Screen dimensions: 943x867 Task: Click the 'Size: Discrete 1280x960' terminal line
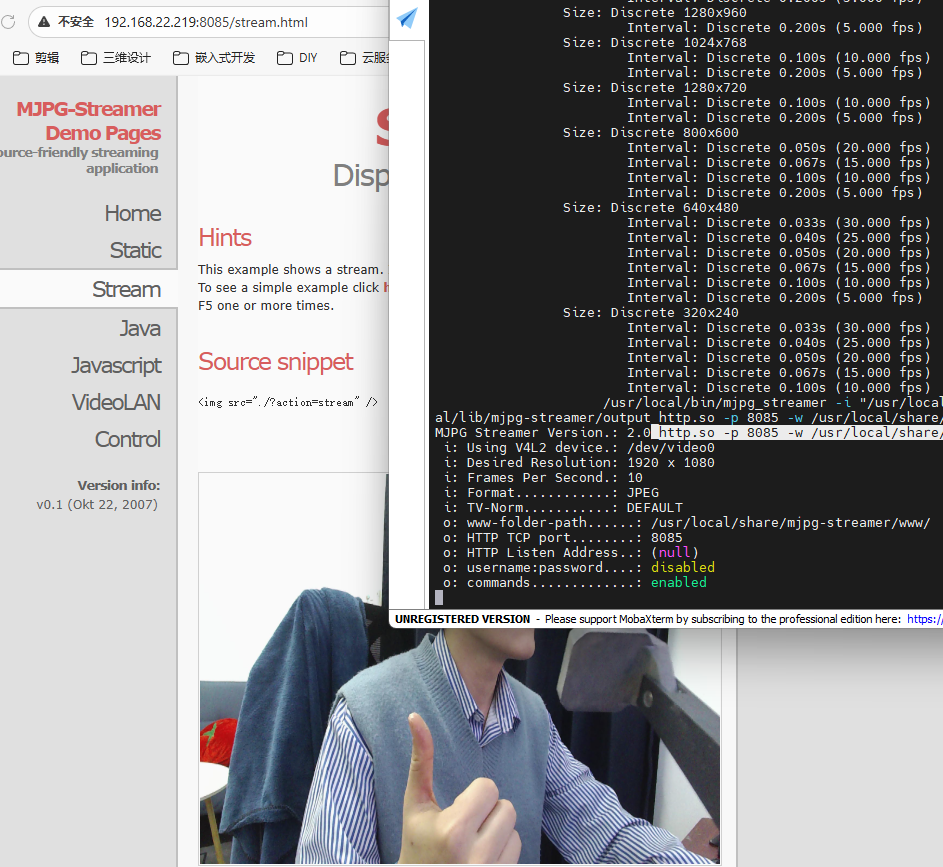[654, 13]
